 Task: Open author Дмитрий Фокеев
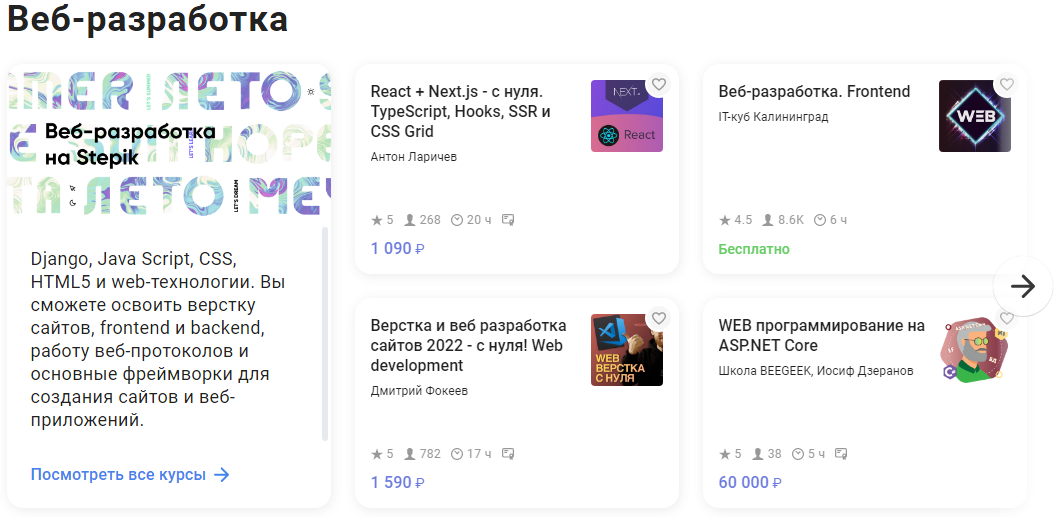419,391
